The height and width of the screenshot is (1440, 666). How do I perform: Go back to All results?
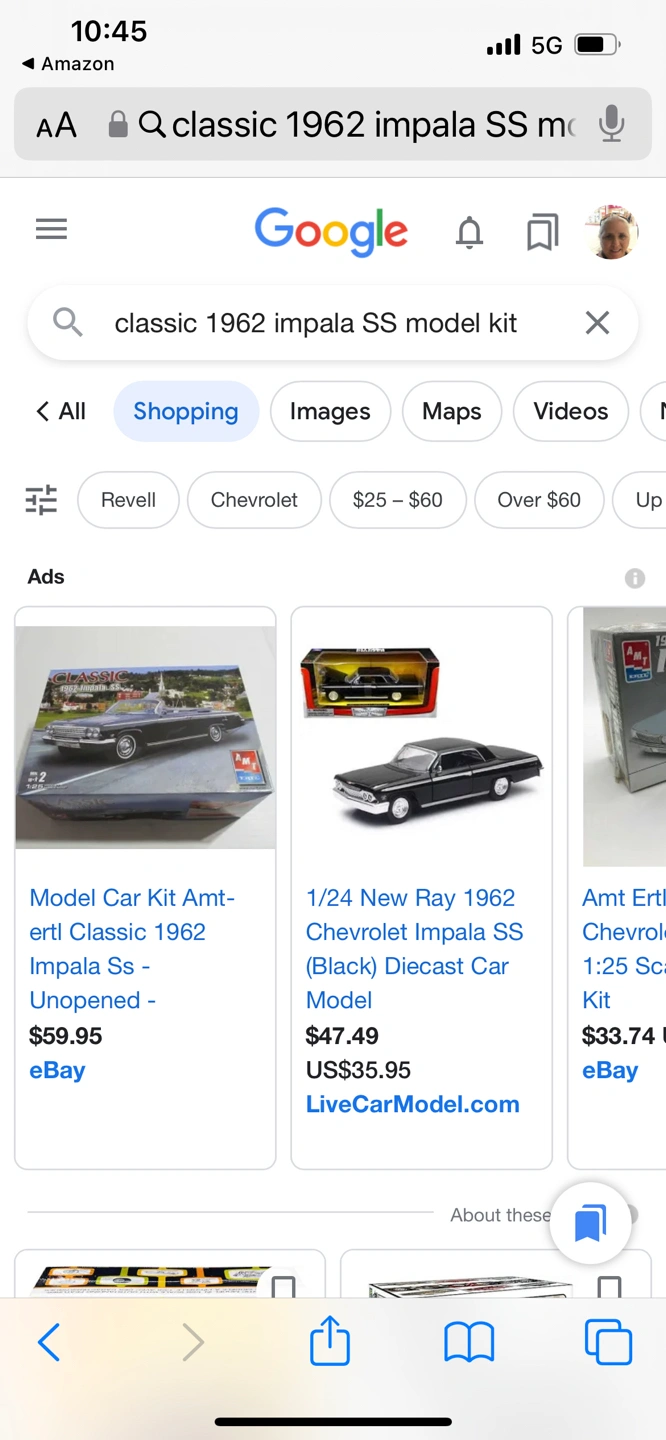pyautogui.click(x=61, y=411)
